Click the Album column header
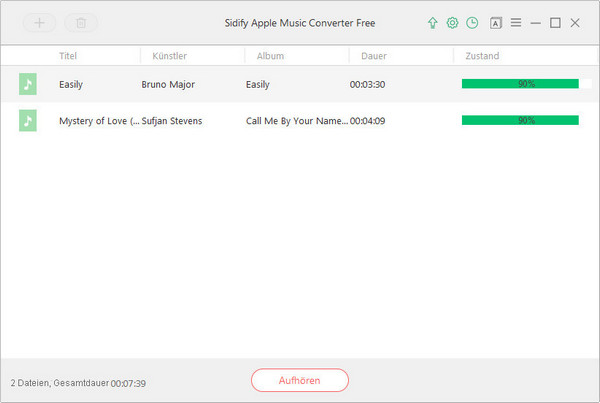 point(270,56)
